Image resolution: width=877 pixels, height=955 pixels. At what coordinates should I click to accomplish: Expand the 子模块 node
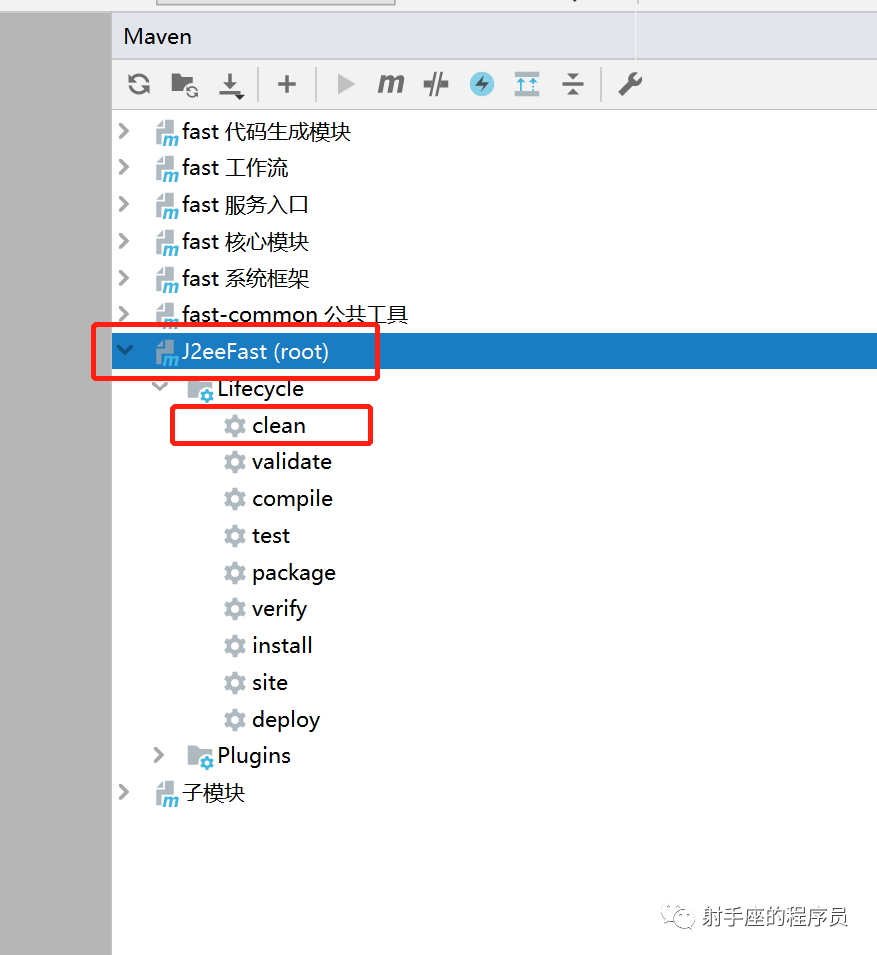coord(124,792)
